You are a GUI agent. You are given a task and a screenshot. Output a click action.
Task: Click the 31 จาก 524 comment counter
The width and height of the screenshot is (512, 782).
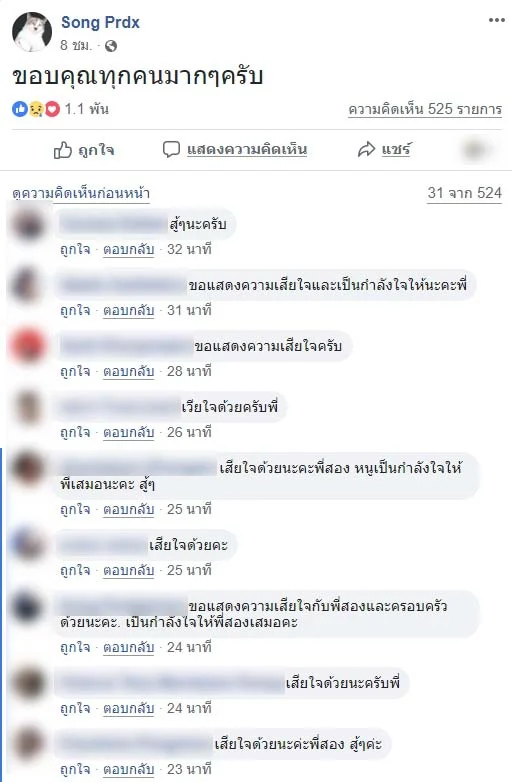[x=465, y=193]
